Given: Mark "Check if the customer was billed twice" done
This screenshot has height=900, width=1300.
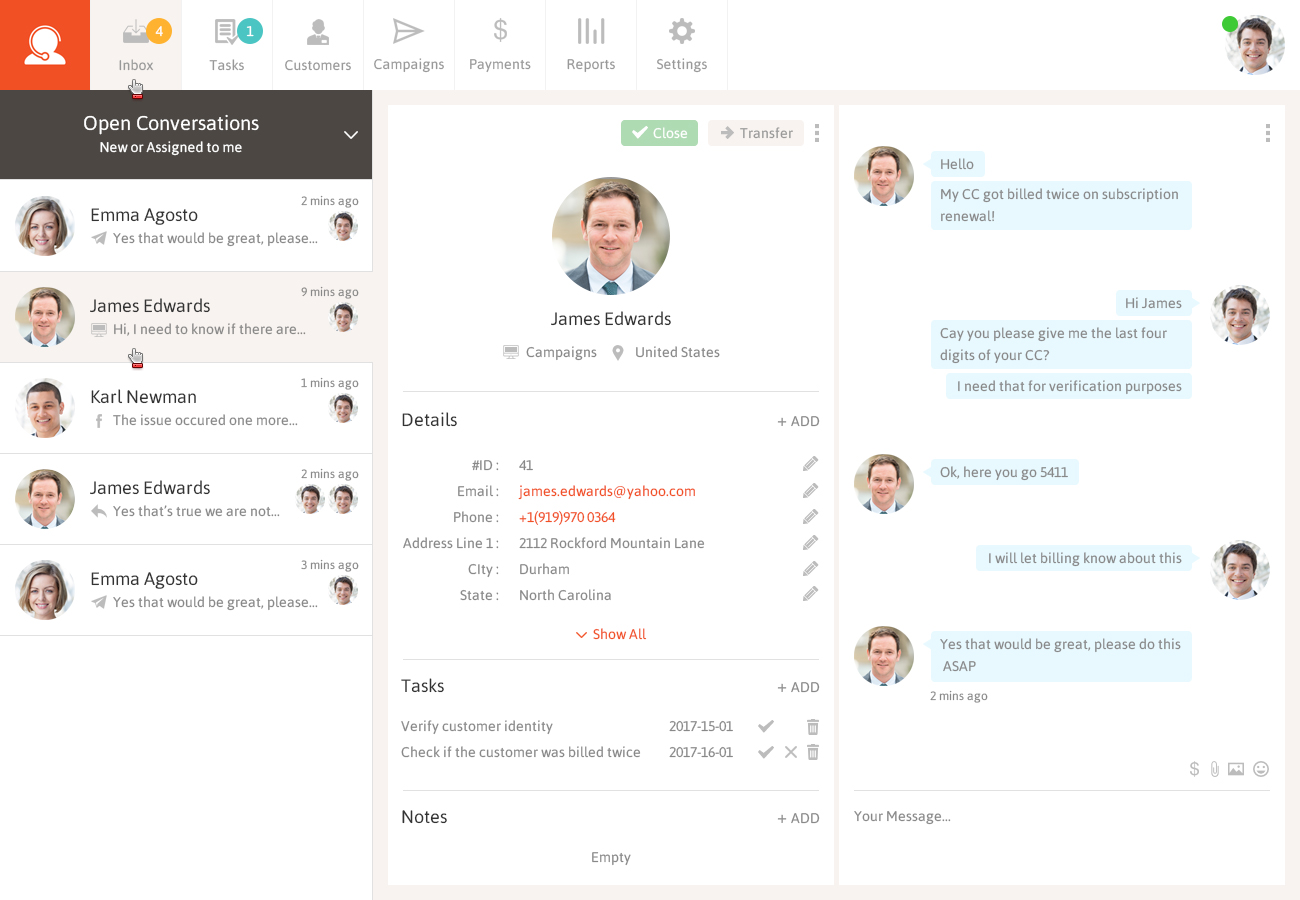Looking at the screenshot, I should point(766,752).
